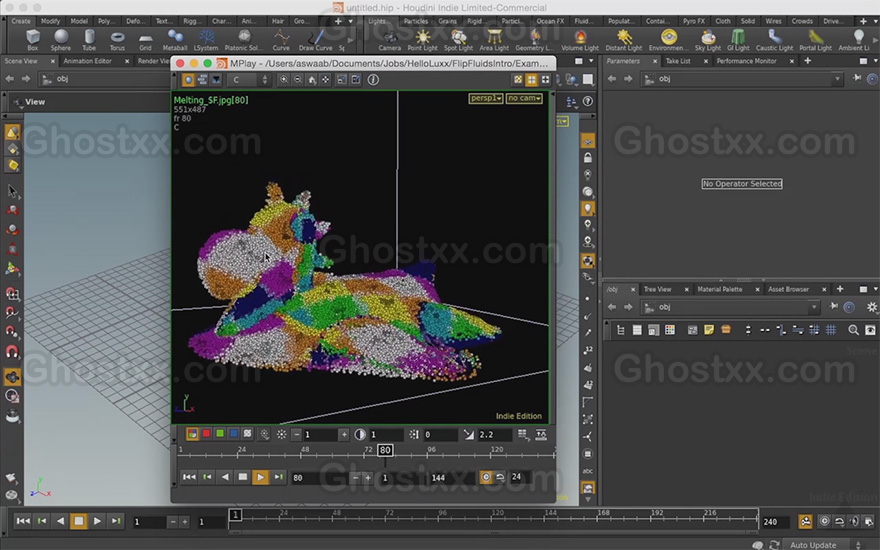Open the MPlay info icon
This screenshot has height=550, width=880.
[x=373, y=80]
